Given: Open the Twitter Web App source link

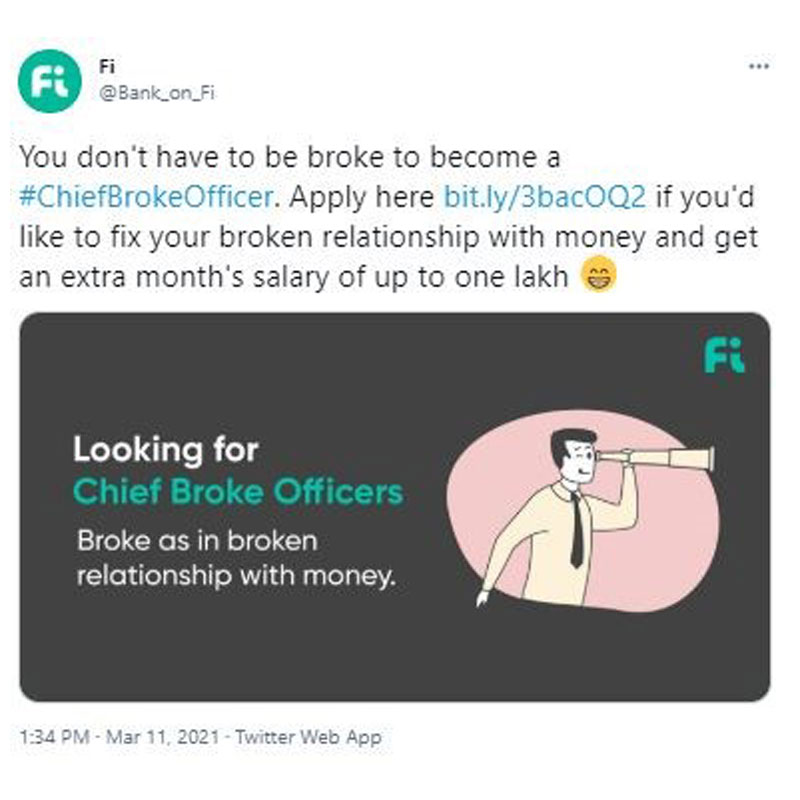Looking at the screenshot, I should coord(306,737).
